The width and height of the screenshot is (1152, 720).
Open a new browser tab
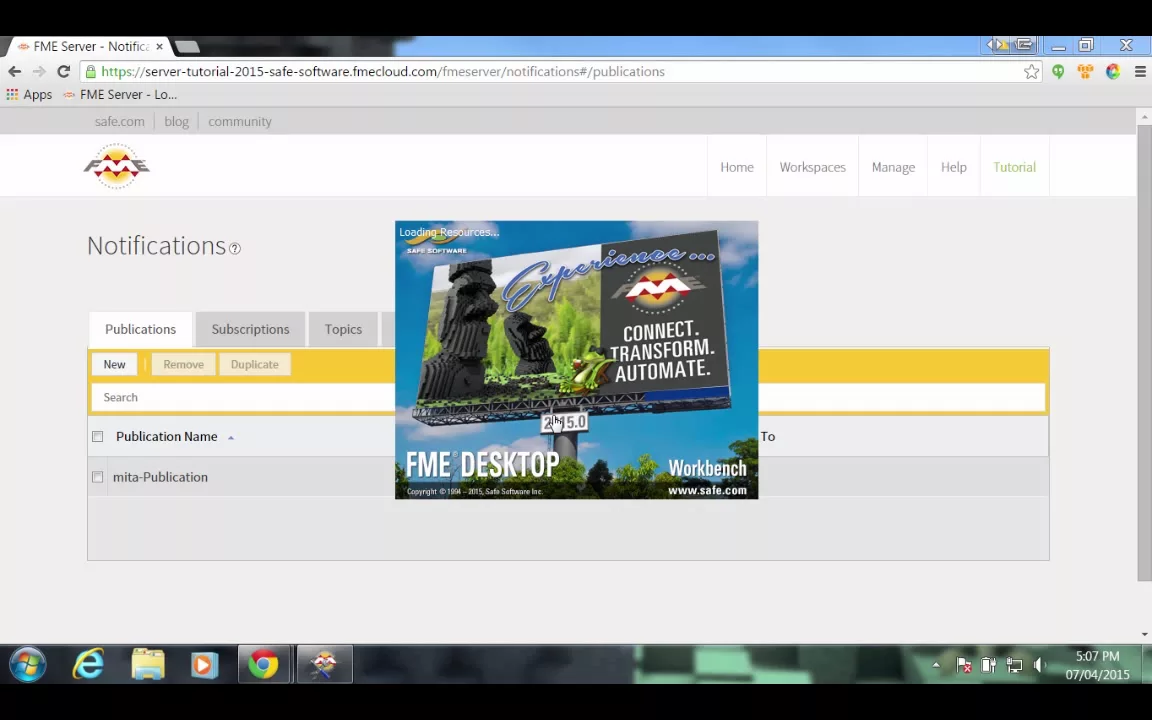[x=187, y=47]
